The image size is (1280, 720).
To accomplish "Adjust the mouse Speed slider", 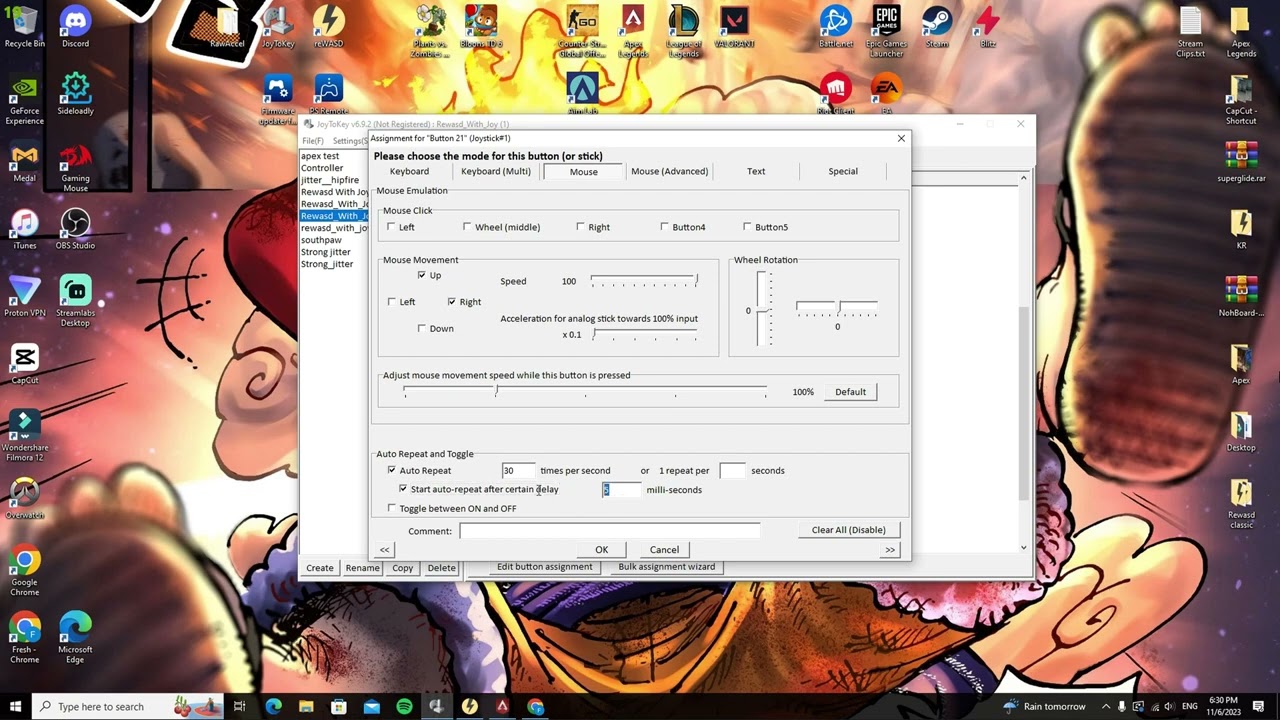I will tap(644, 281).
